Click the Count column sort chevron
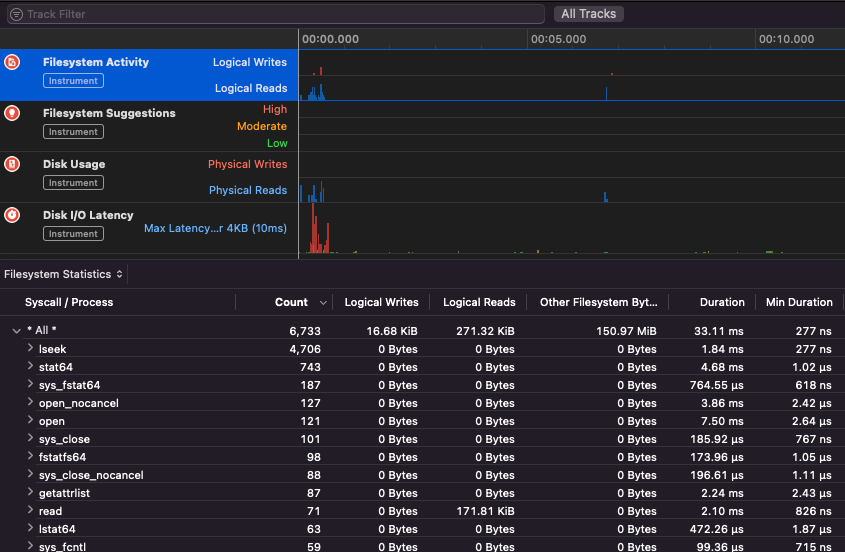The height and width of the screenshot is (552, 845). point(323,302)
